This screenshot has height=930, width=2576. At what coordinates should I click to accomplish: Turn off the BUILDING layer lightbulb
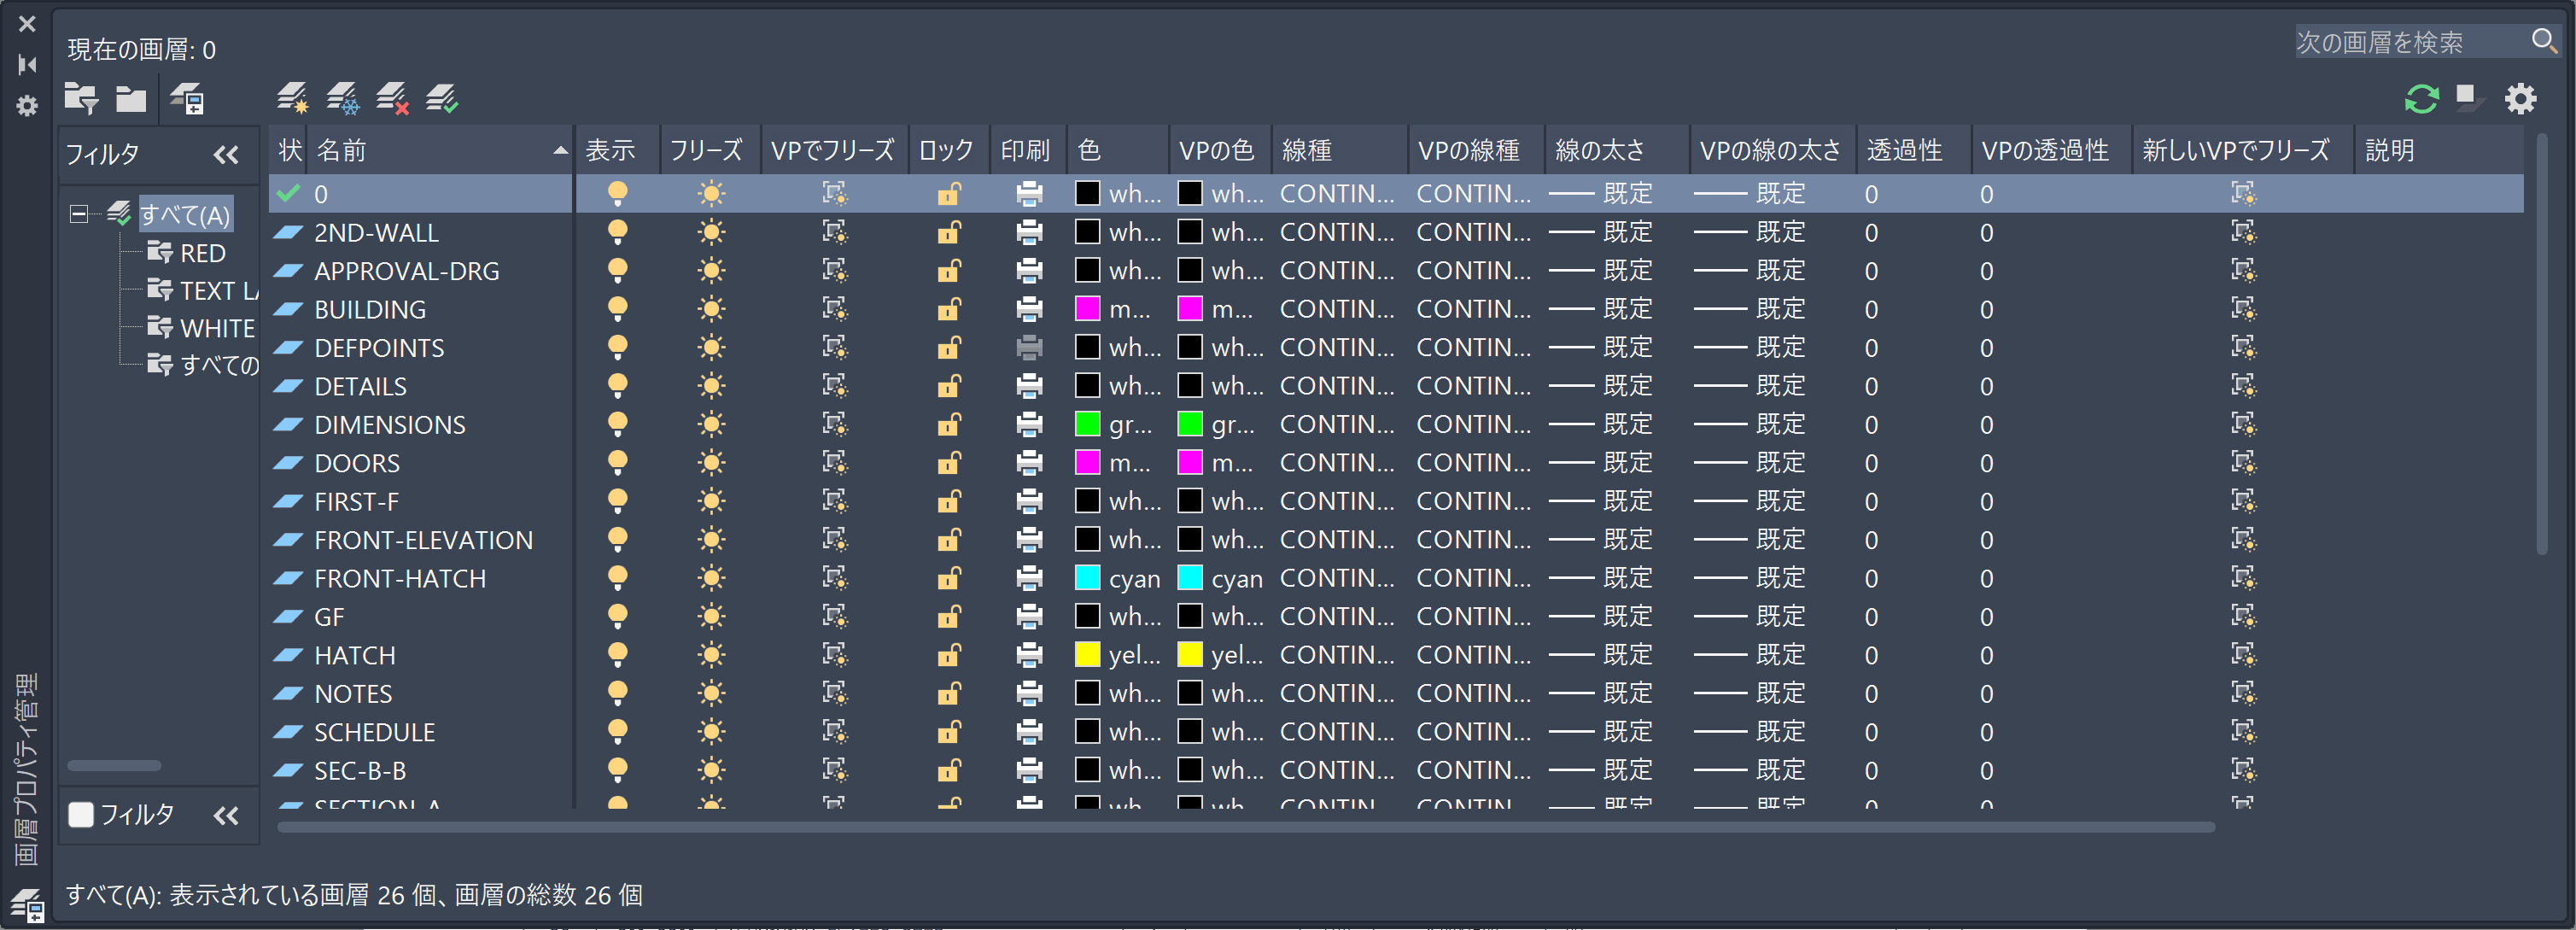coord(618,309)
